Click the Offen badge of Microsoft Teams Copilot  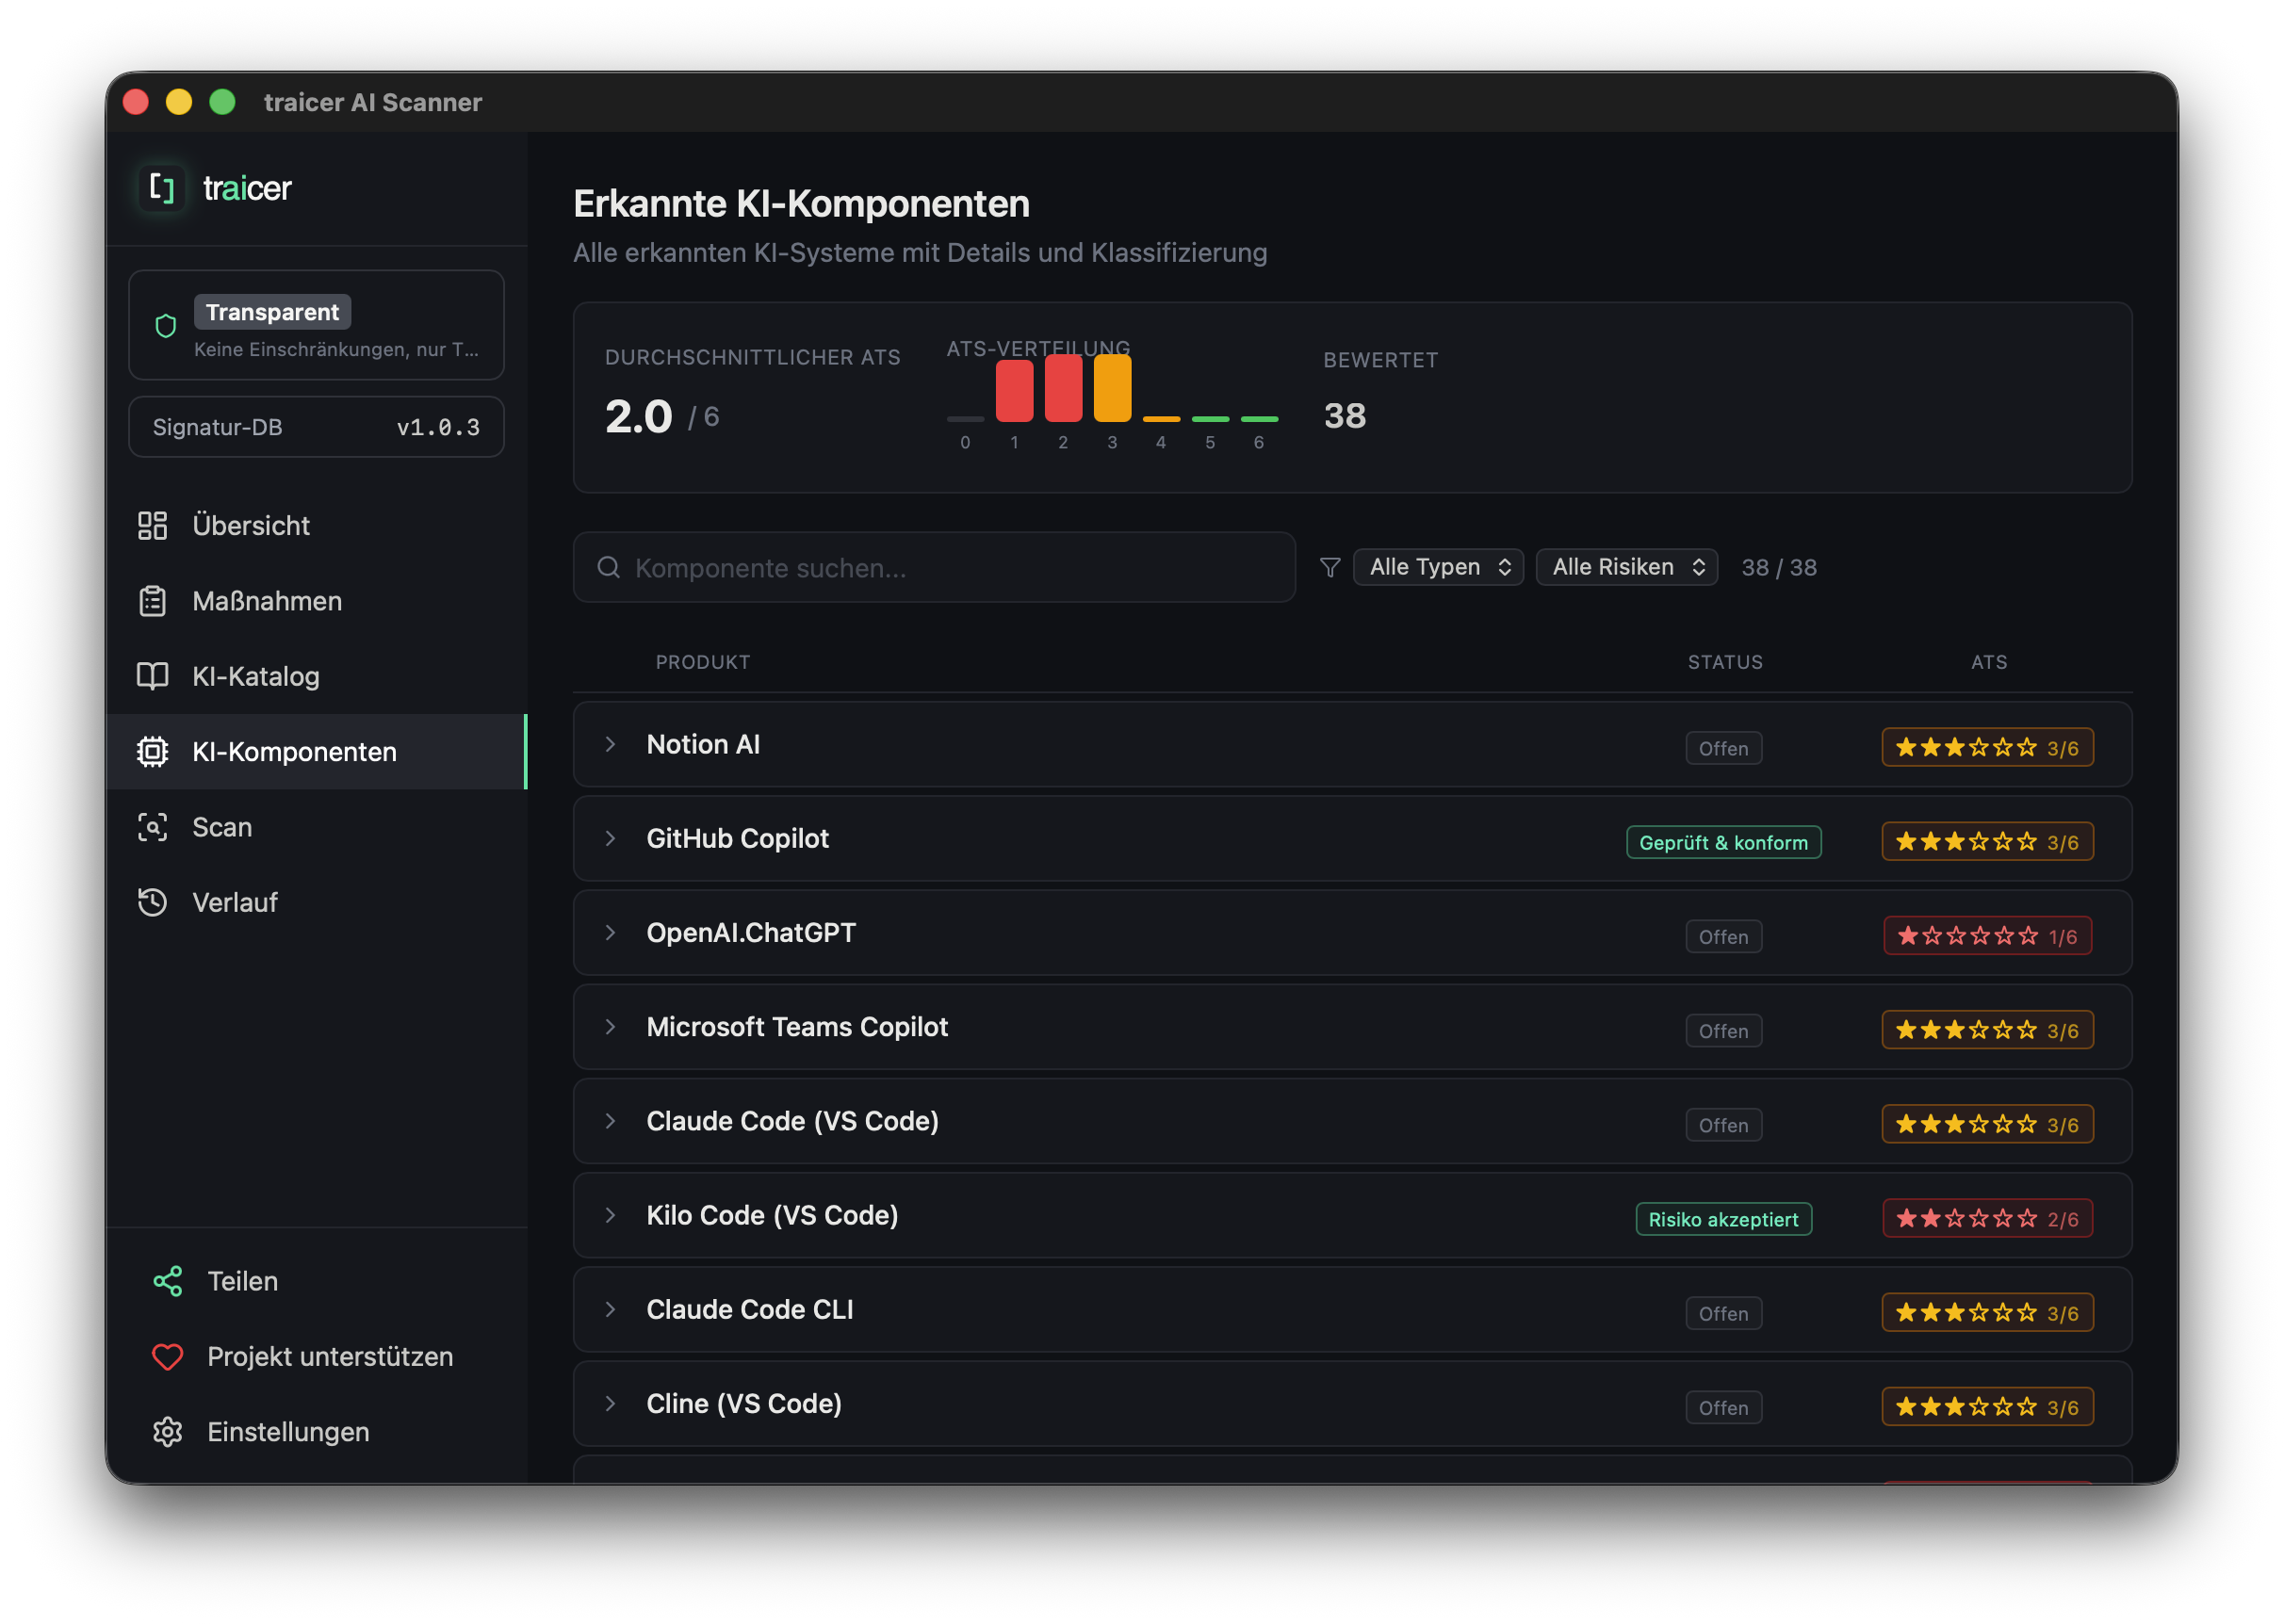(1722, 1030)
